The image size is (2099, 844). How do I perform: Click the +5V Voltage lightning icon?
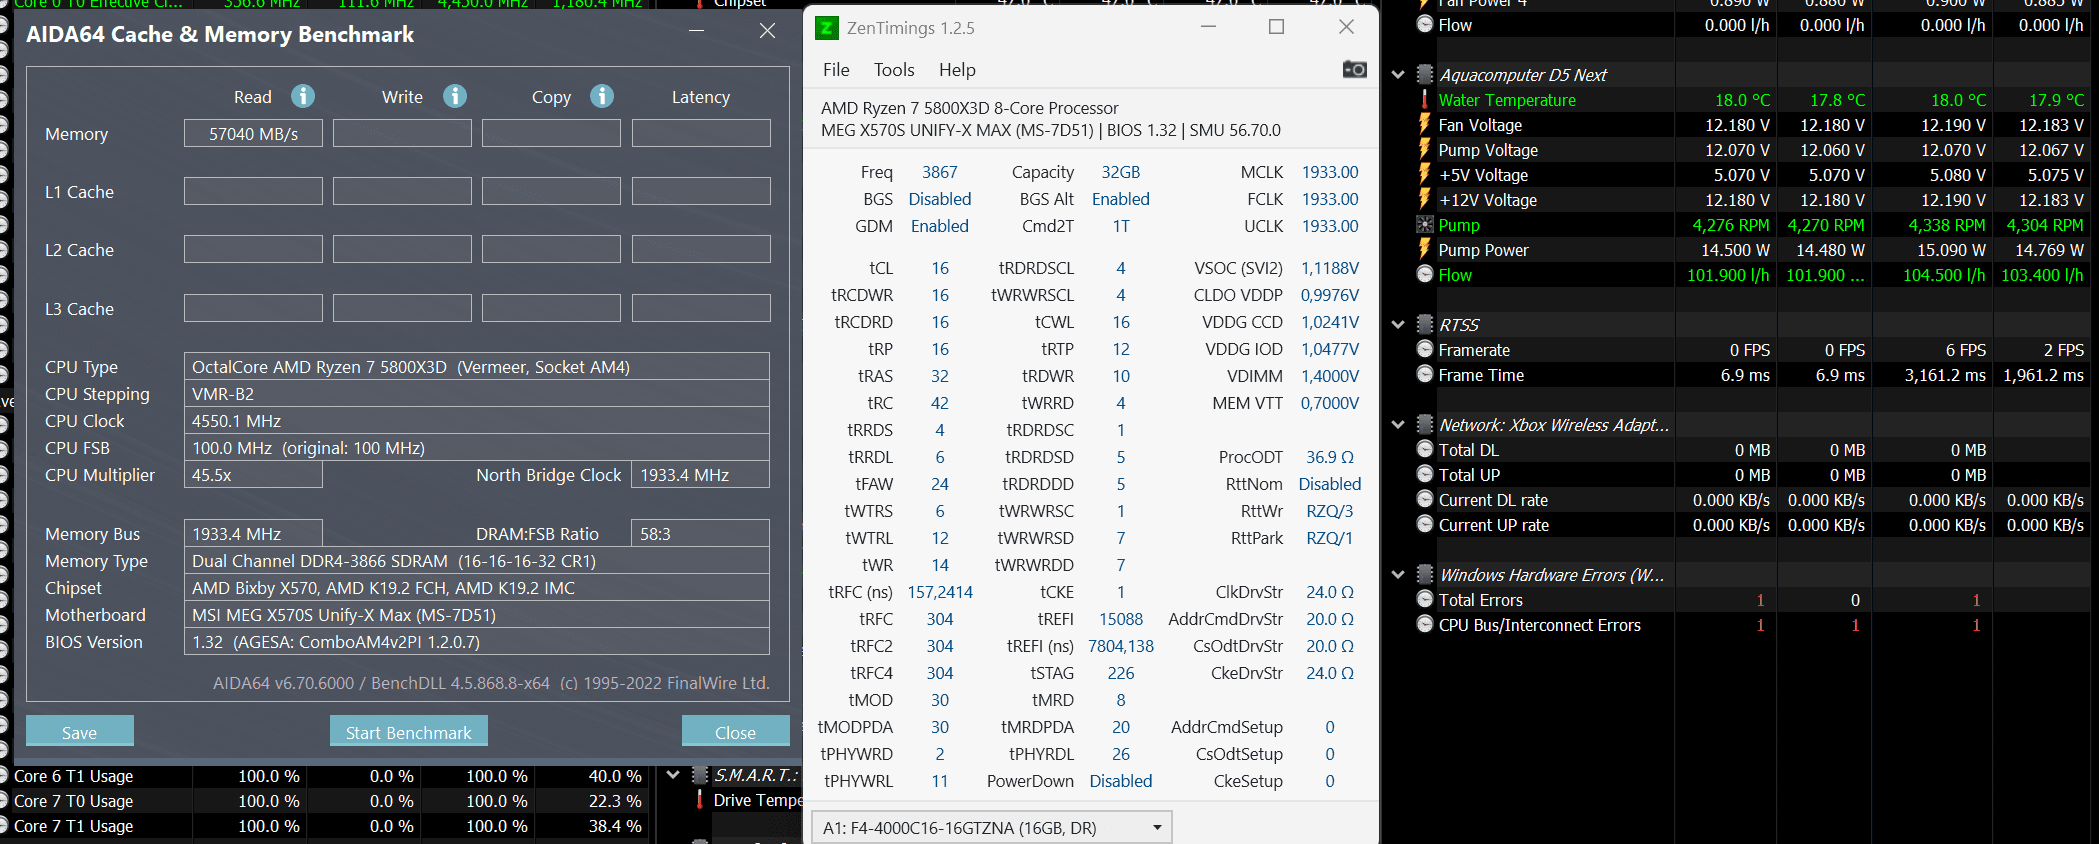[x=1425, y=175]
